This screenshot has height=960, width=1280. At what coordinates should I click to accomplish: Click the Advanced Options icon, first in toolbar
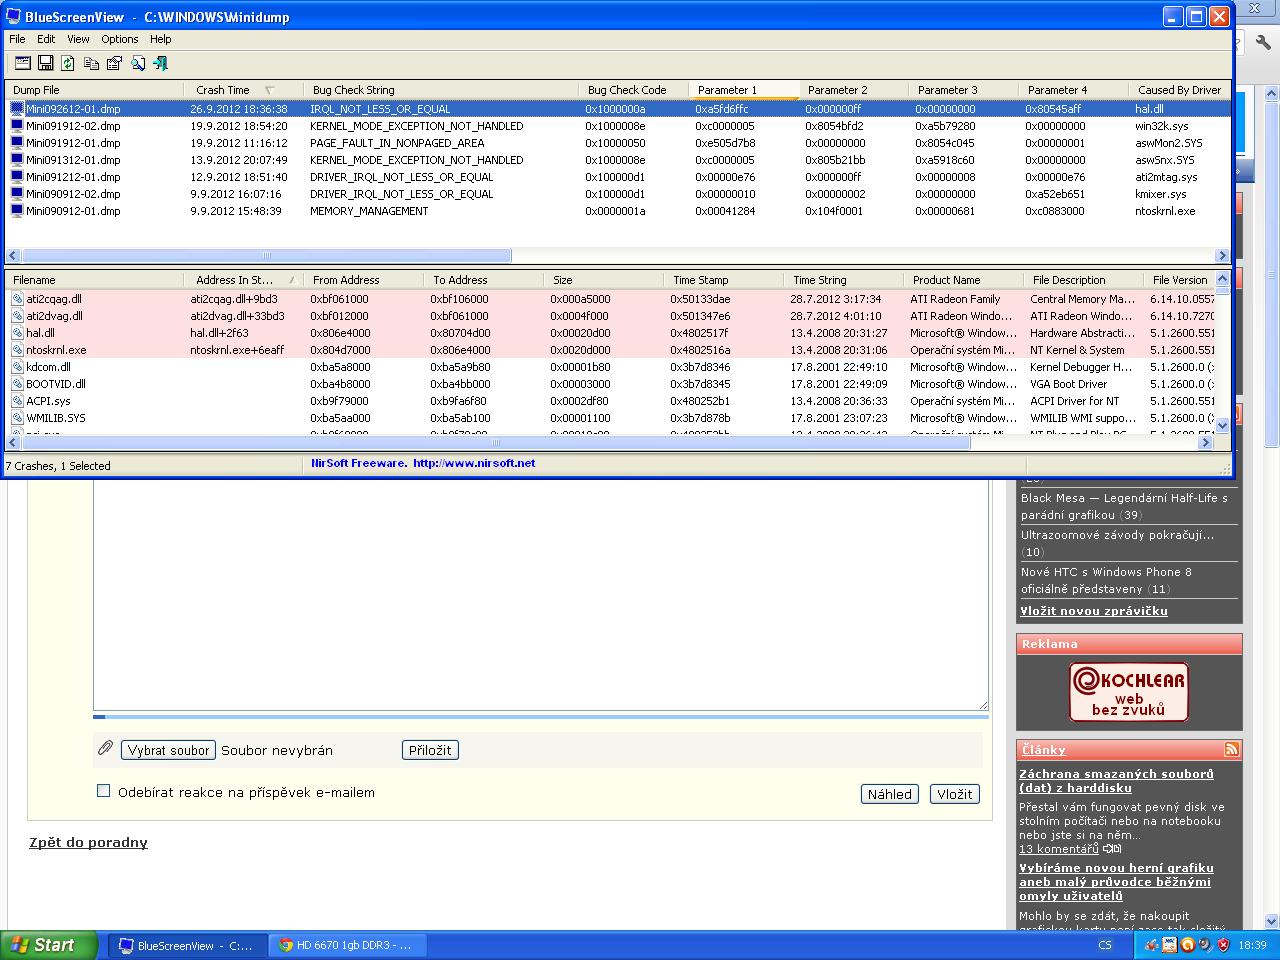[x=22, y=63]
